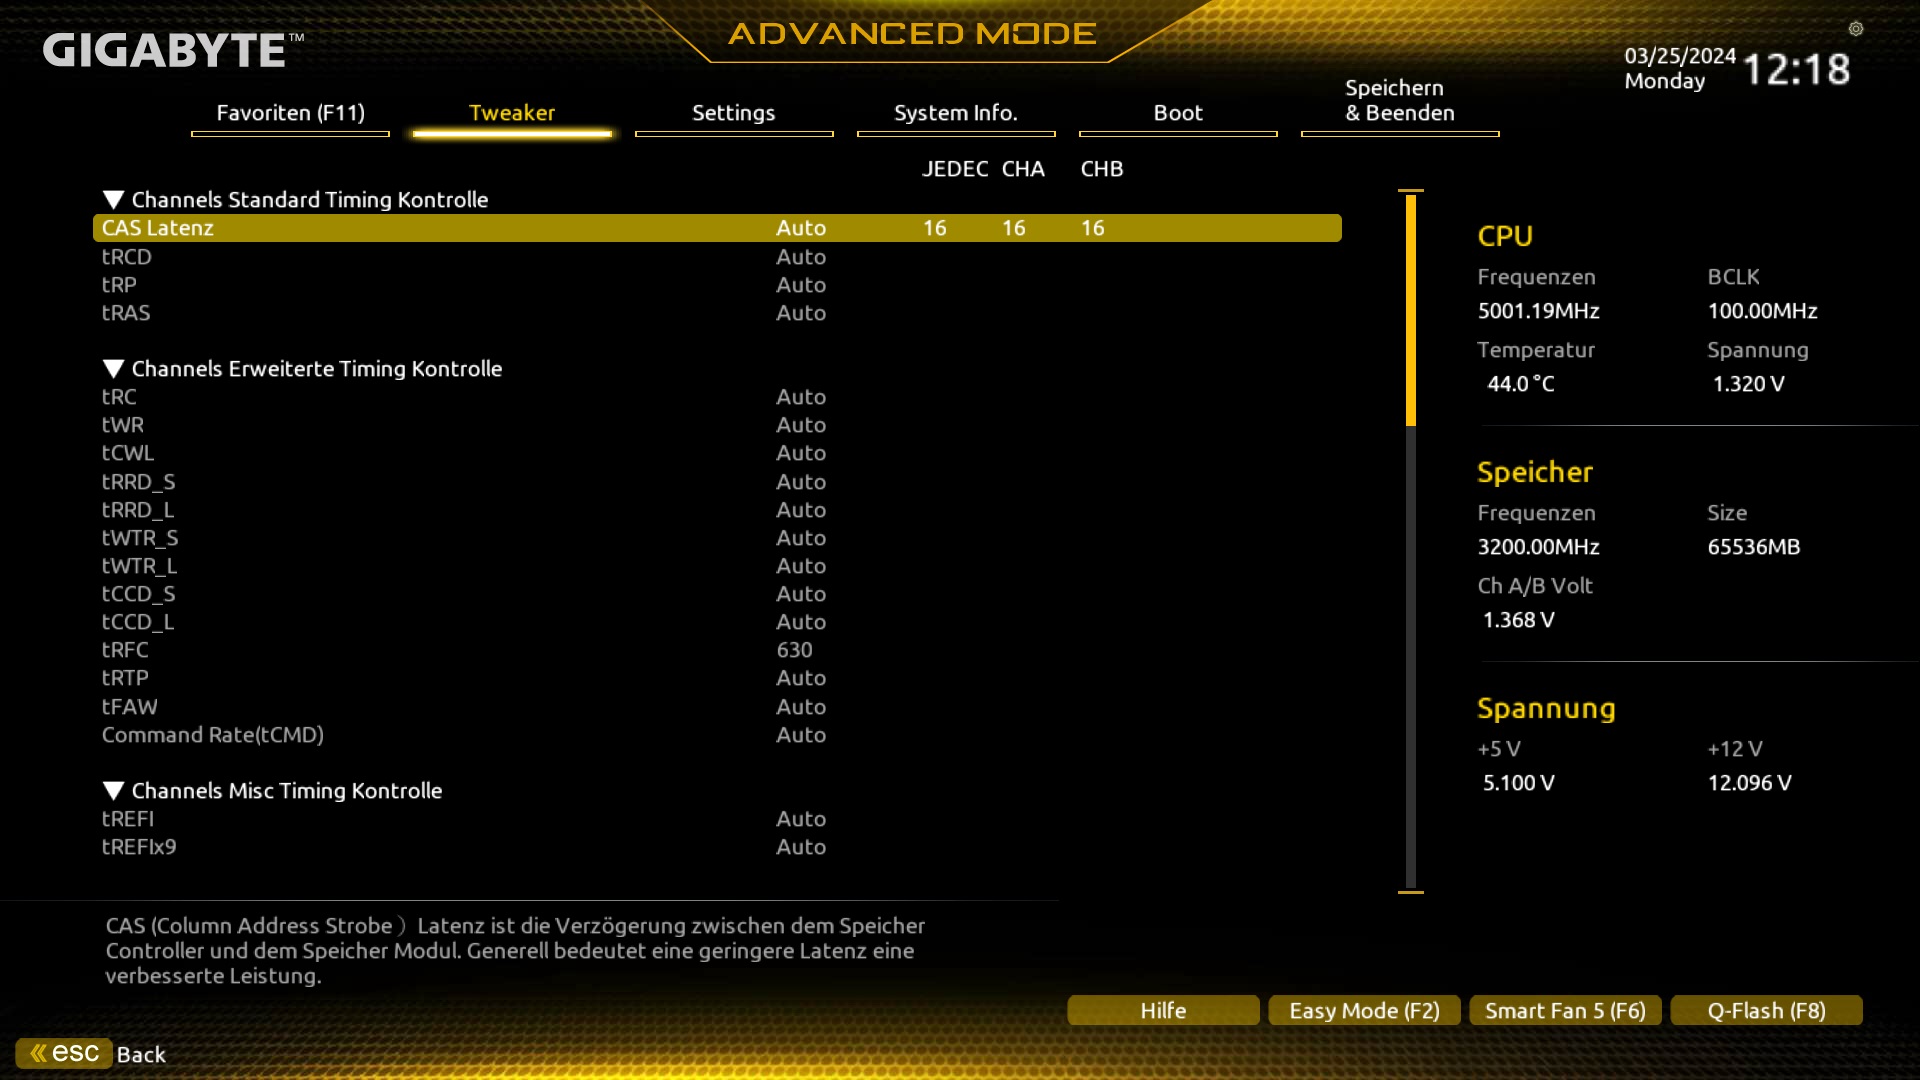Open Smart Fan 5 (F6)
This screenshot has height=1080, width=1920.
[1565, 1011]
